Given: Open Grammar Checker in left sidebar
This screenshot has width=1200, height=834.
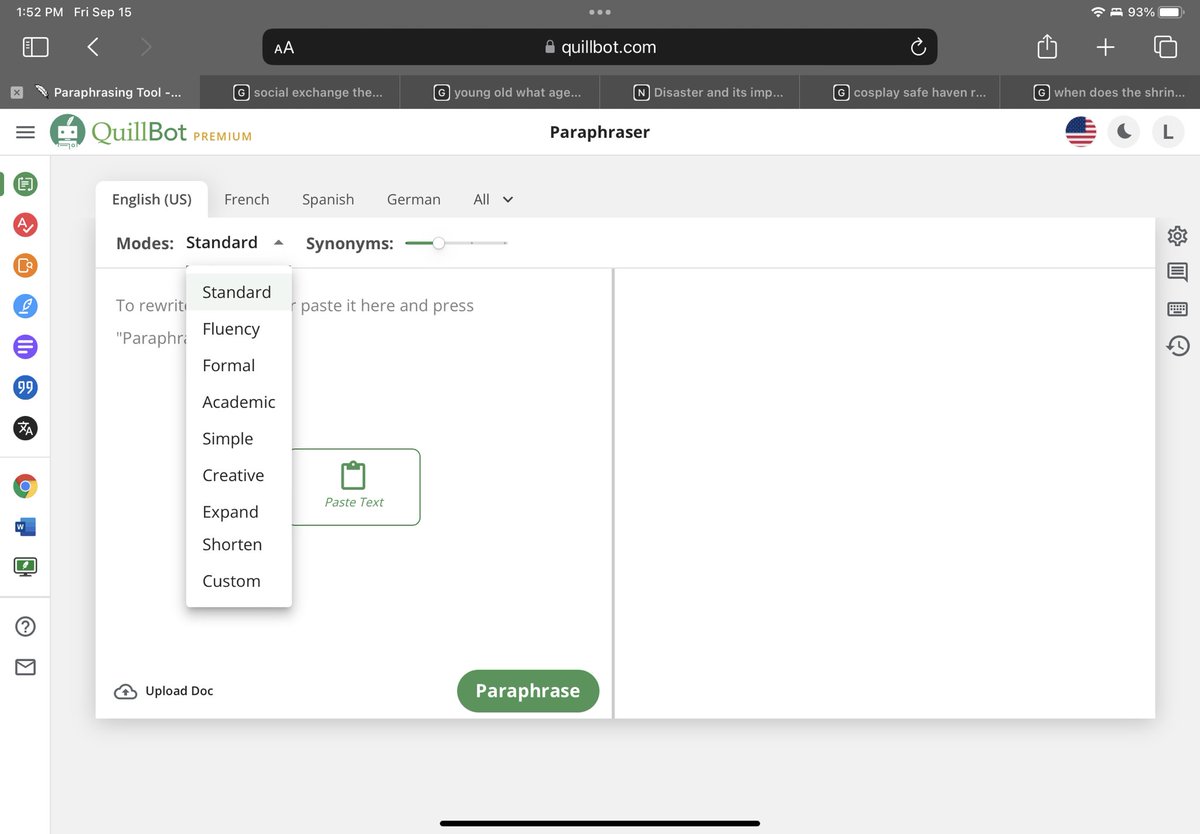Looking at the screenshot, I should 25,224.
